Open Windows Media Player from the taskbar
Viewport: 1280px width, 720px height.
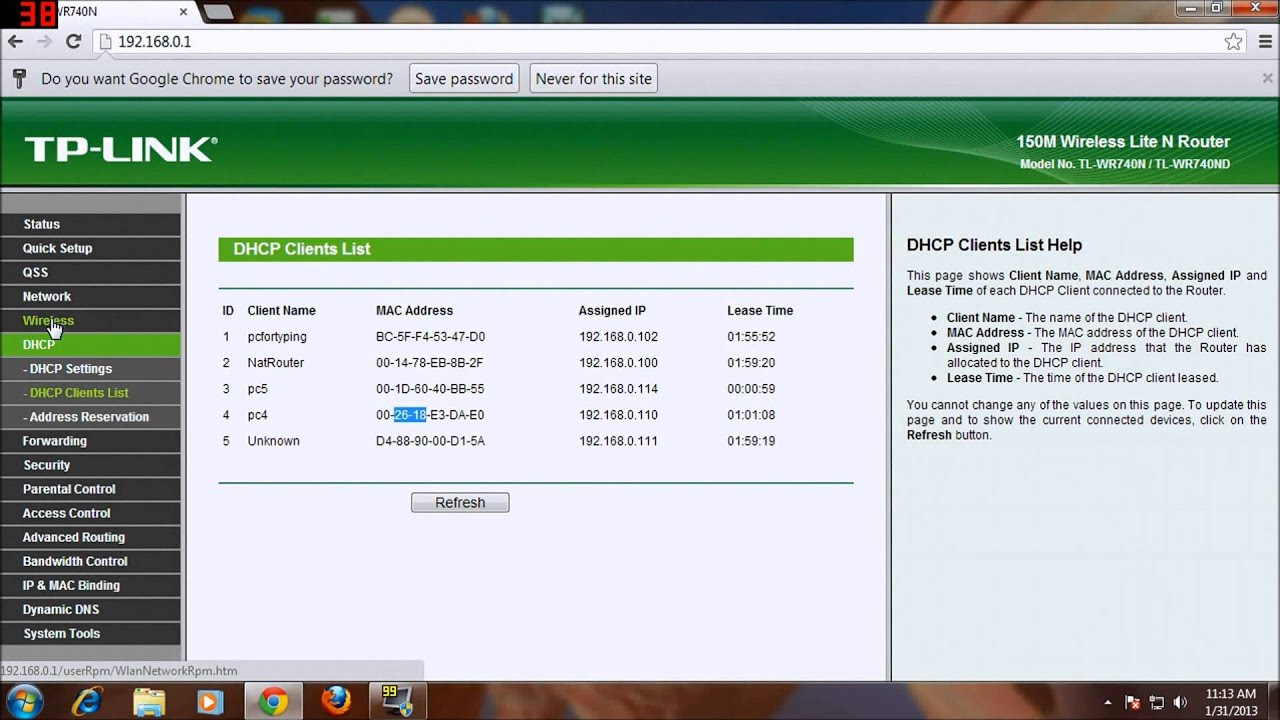(210, 702)
